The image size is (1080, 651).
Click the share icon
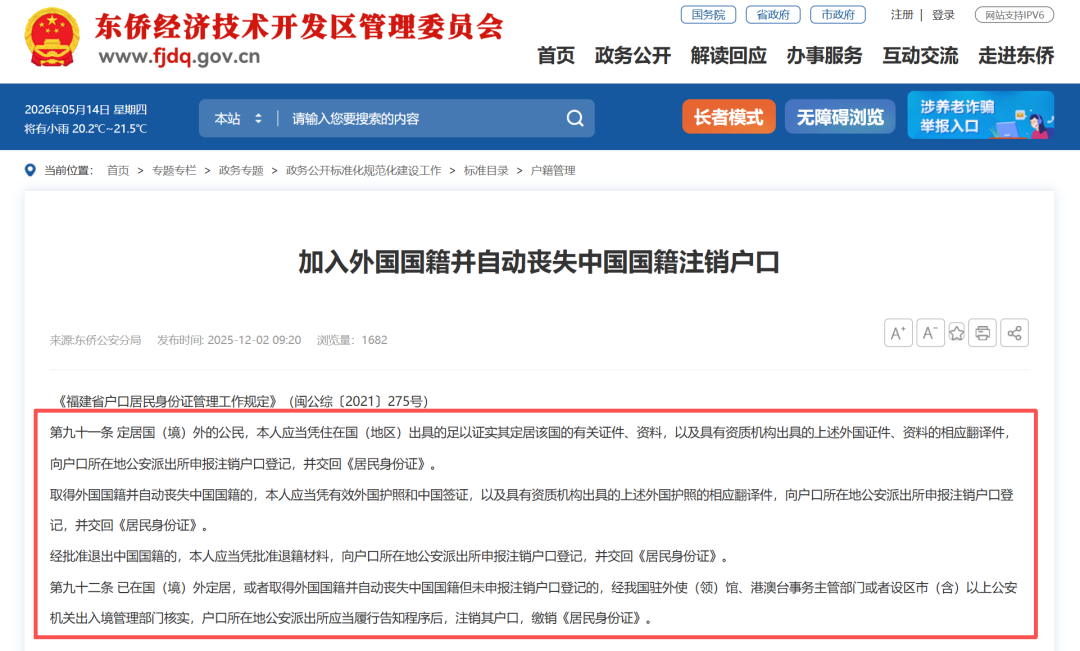tap(1015, 333)
